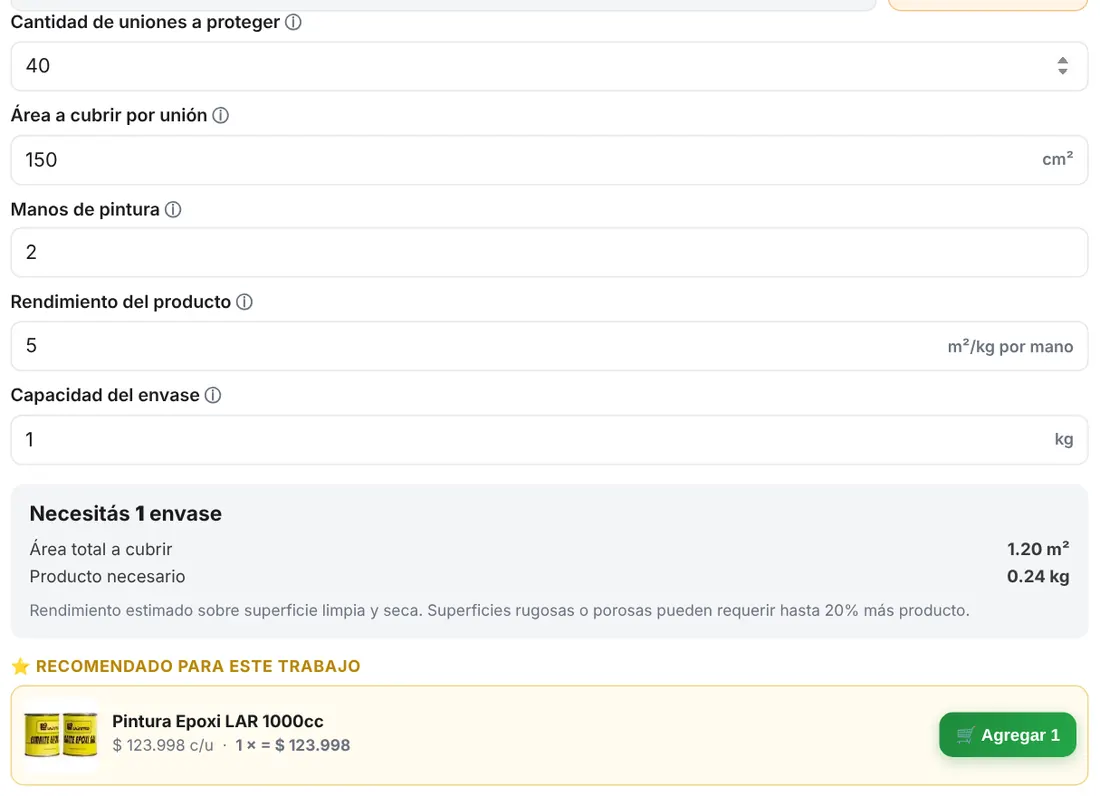
Task: Select the Manos de pintura input
Action: coord(549,252)
